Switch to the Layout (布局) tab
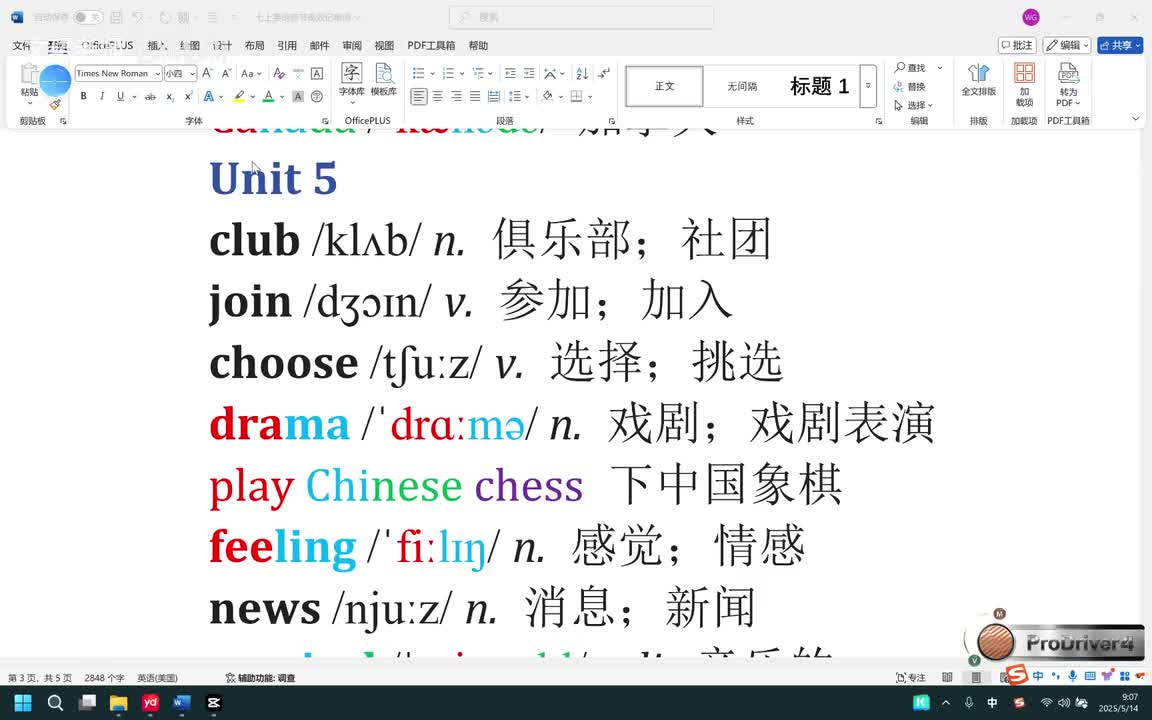This screenshot has width=1152, height=720. click(254, 46)
